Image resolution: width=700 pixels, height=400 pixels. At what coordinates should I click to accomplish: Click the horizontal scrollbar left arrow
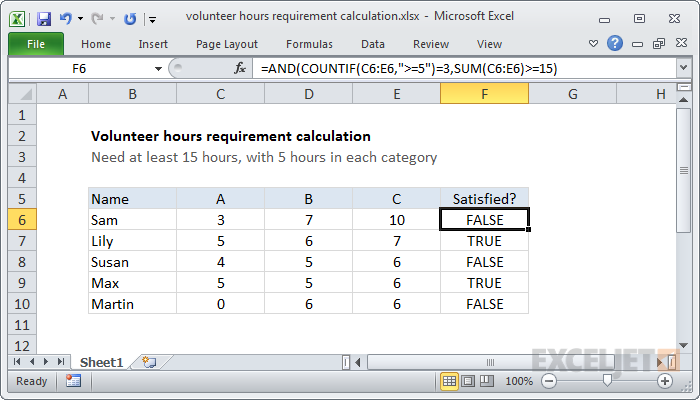(x=358, y=362)
